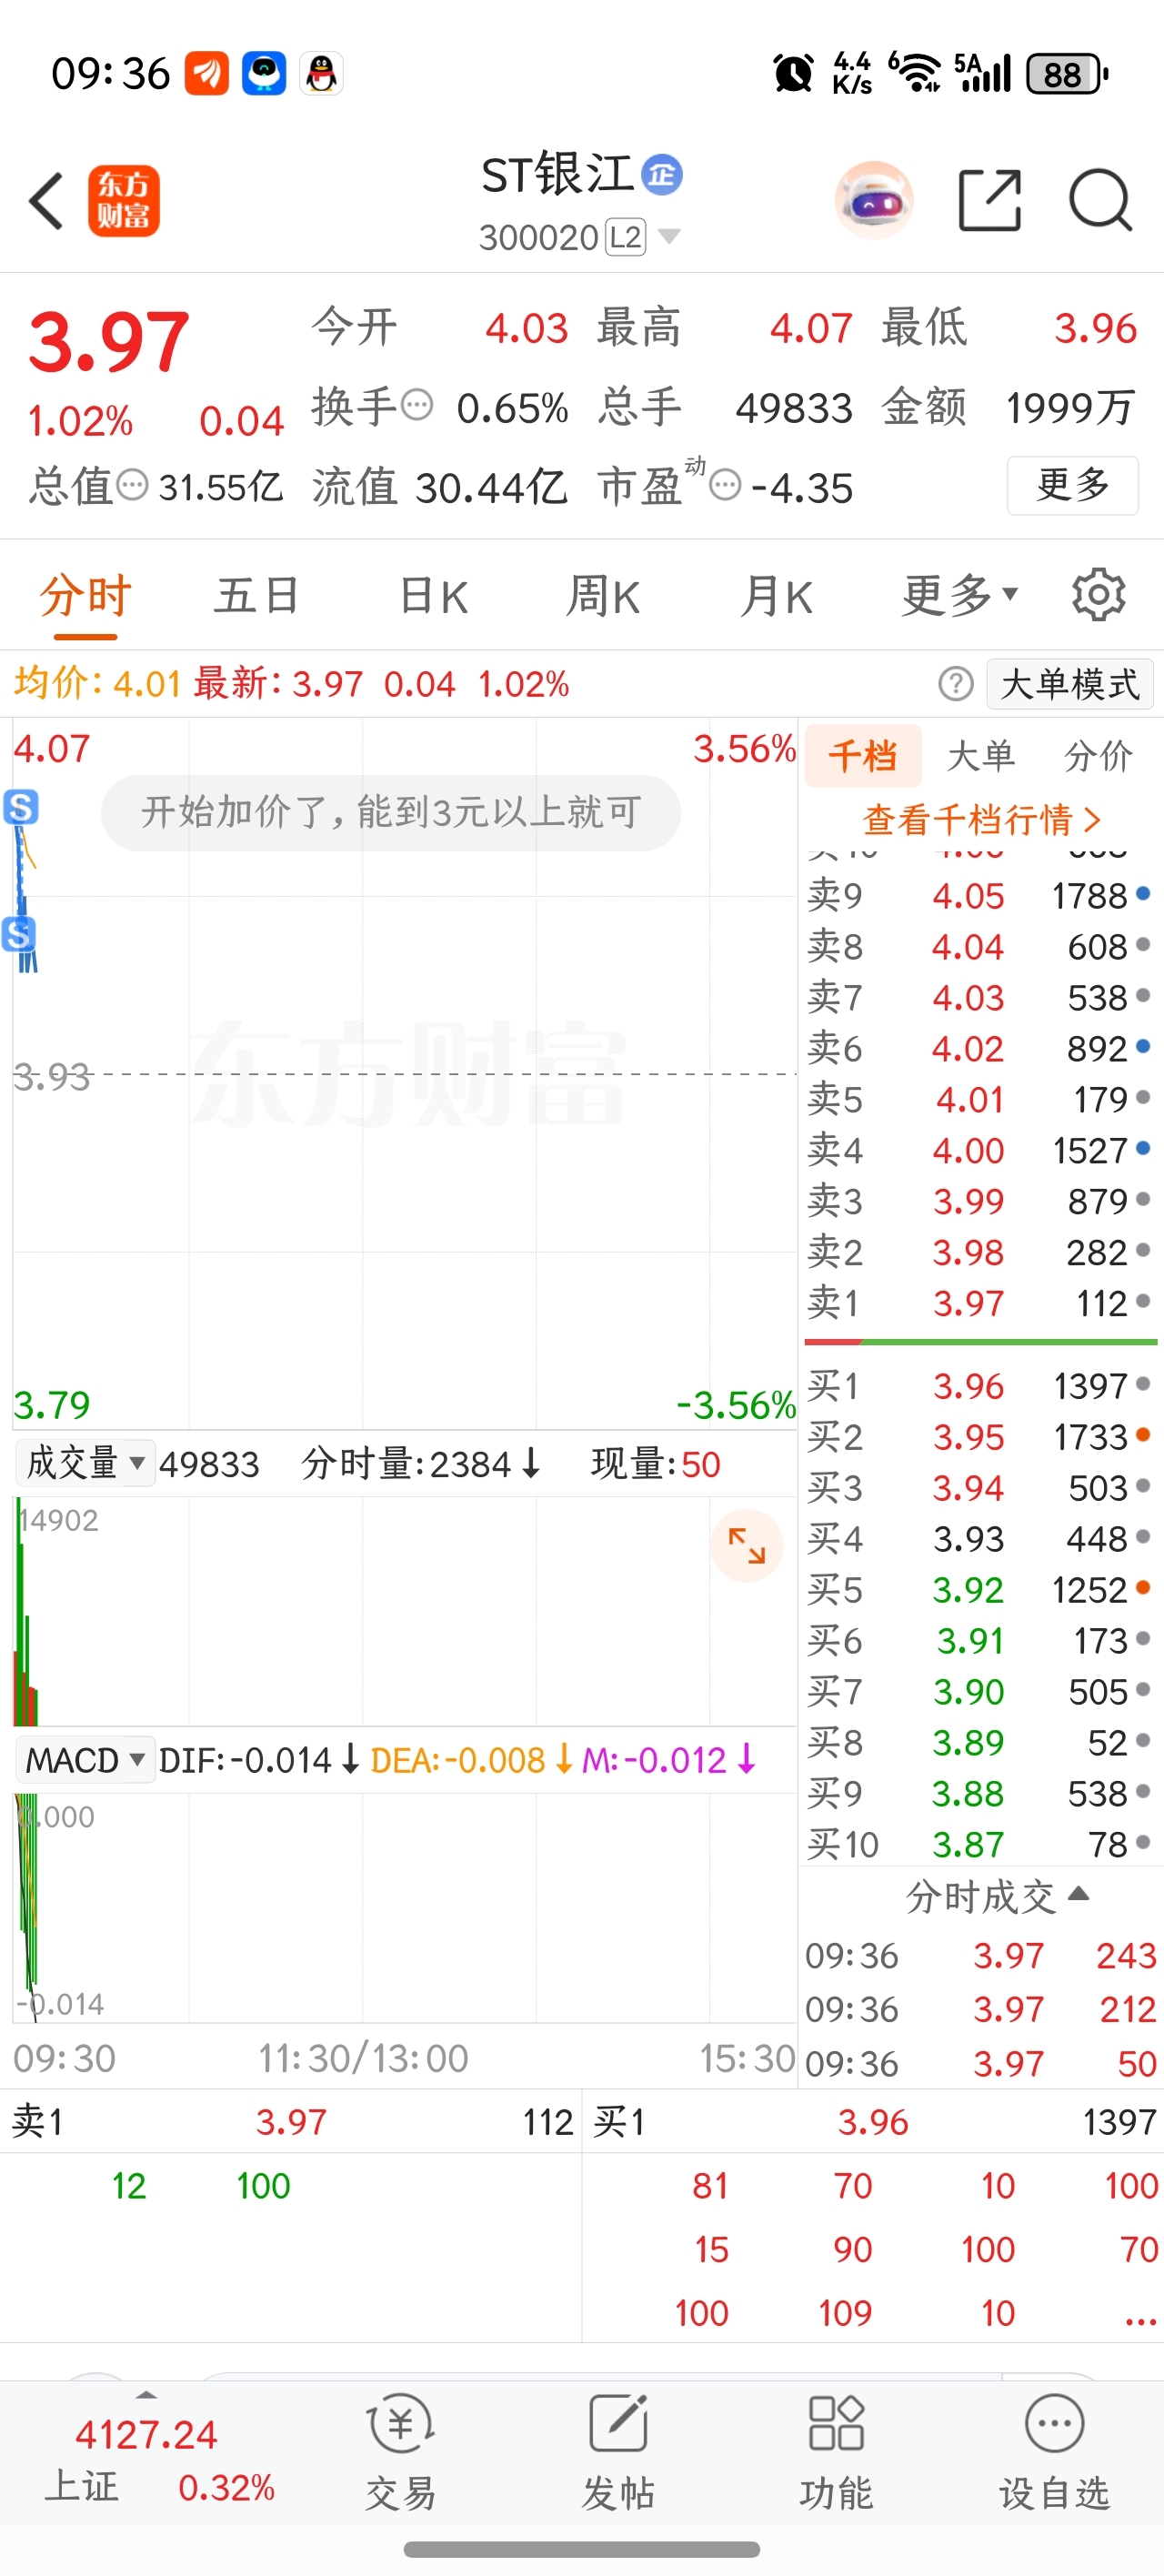Tap the three-dots overflow in 买1 queue
The width and height of the screenshot is (1164, 2576).
[x=1140, y=2320]
